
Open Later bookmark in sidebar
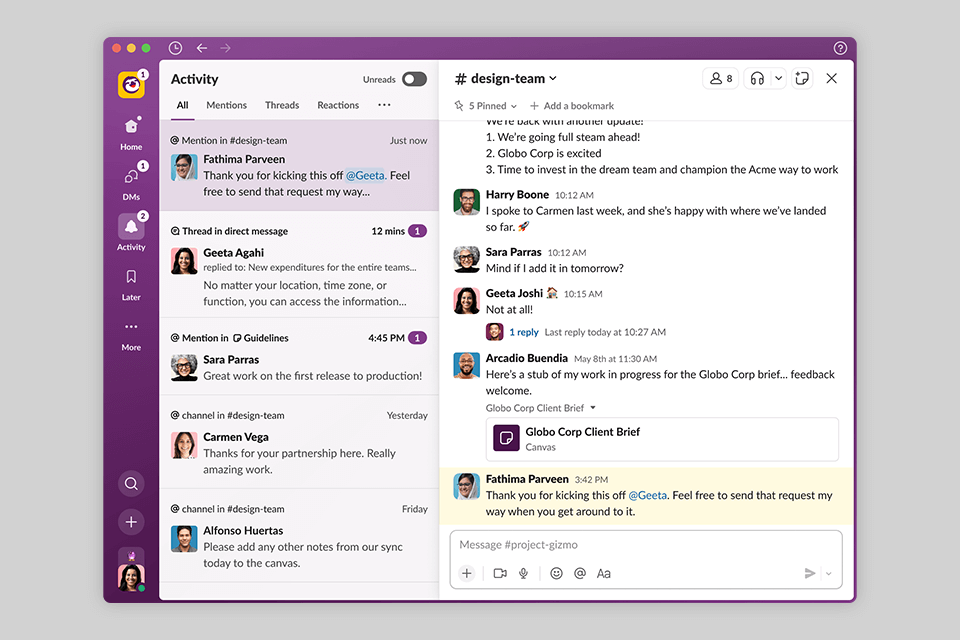(131, 285)
